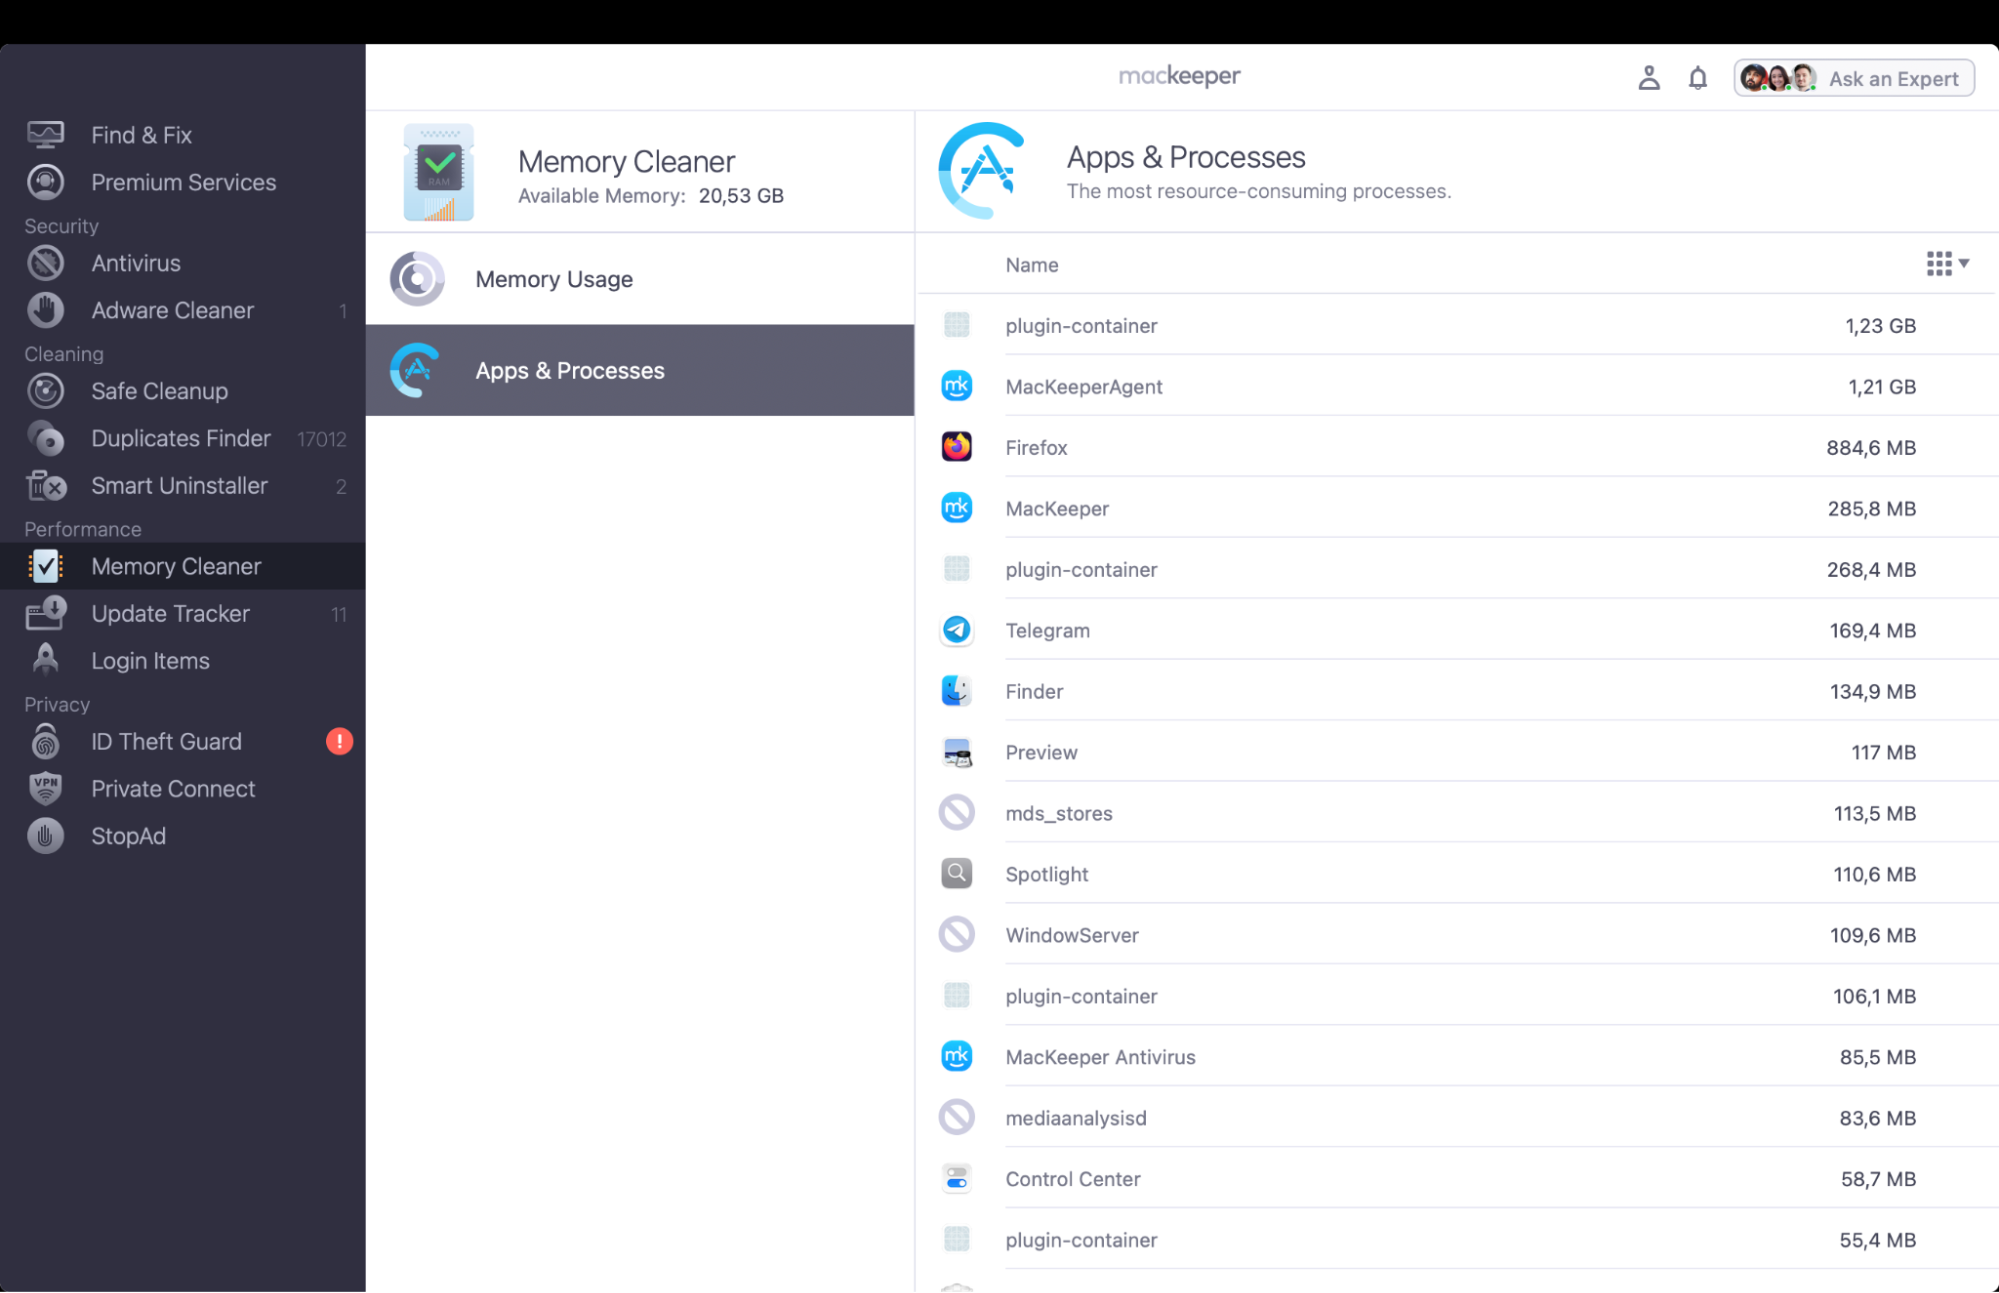Launch Safe Cleanup
The width and height of the screenshot is (1999, 1293).
[x=160, y=391]
